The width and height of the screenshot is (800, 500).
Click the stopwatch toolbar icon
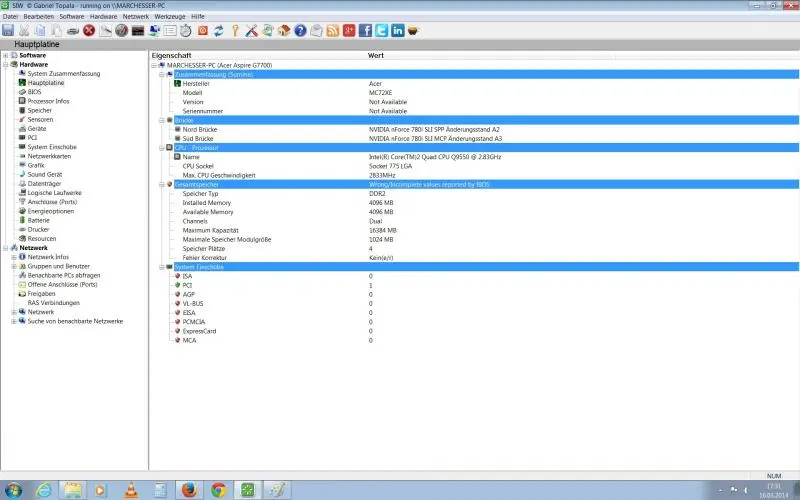click(x=186, y=31)
